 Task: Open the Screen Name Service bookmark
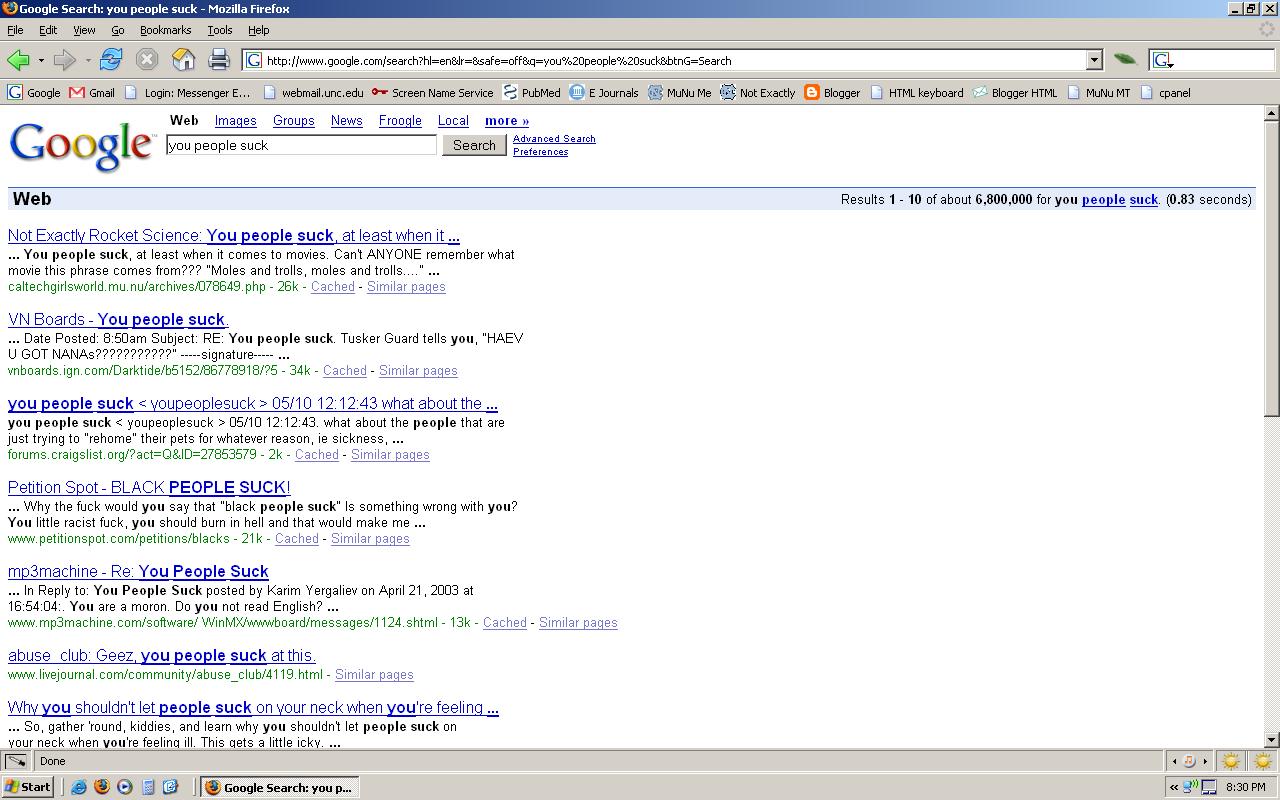tap(432, 92)
